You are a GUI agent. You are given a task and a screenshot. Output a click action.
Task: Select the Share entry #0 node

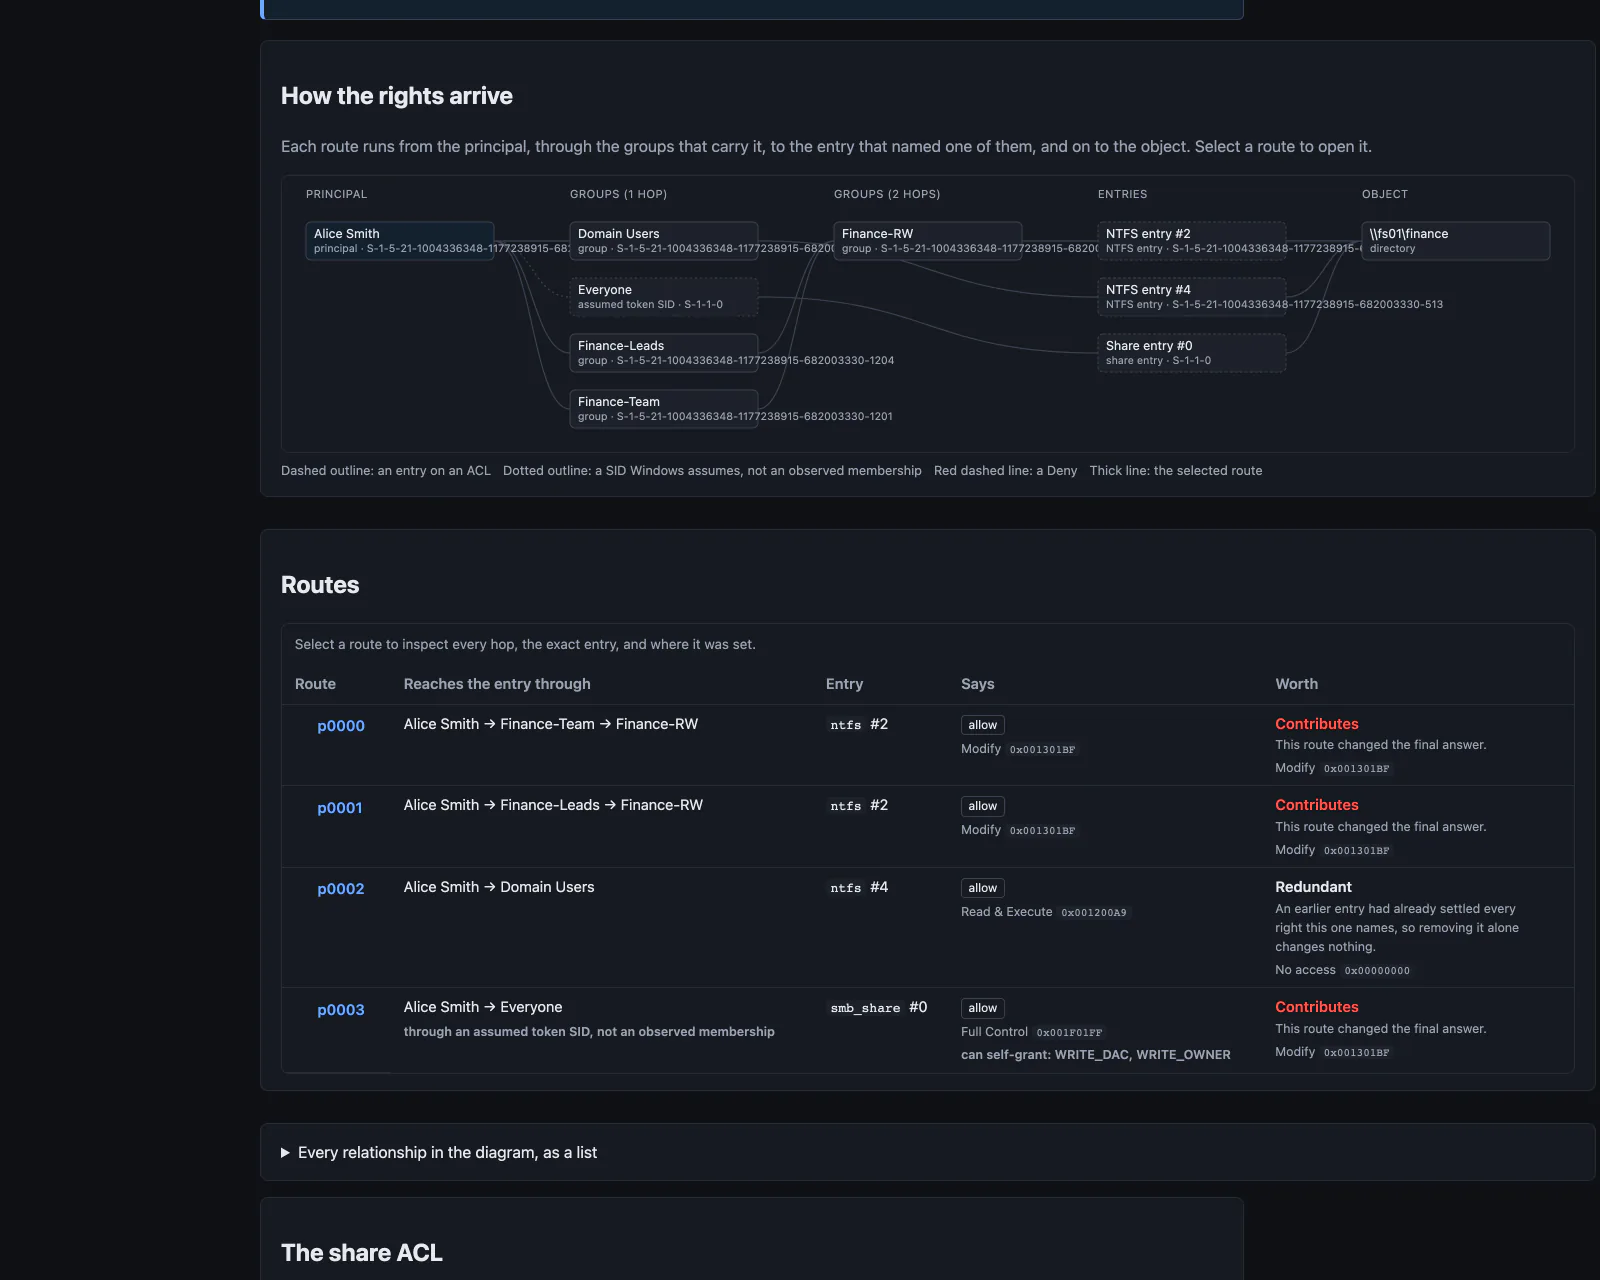click(x=1192, y=353)
